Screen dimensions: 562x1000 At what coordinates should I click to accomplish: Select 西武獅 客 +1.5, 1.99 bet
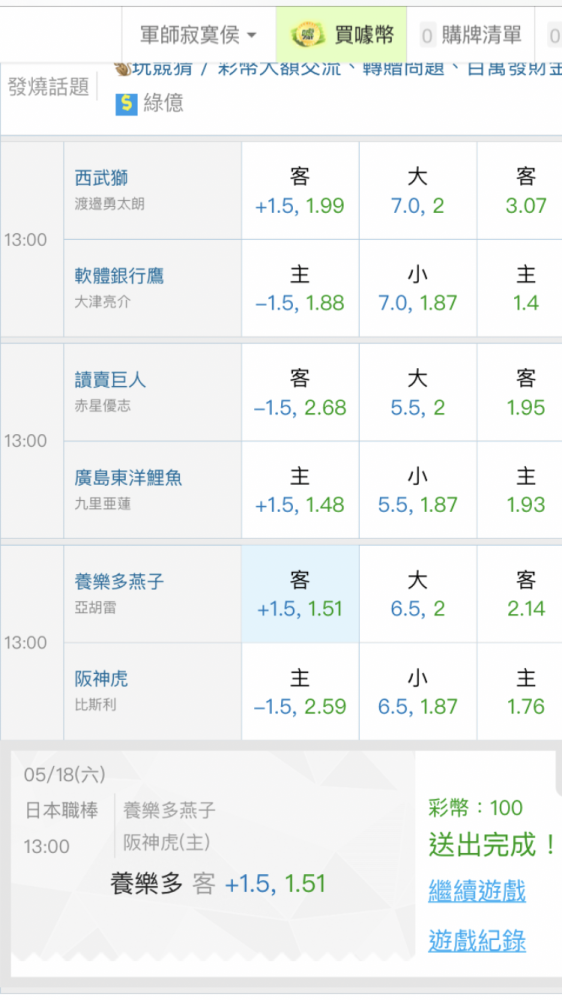coord(300,191)
